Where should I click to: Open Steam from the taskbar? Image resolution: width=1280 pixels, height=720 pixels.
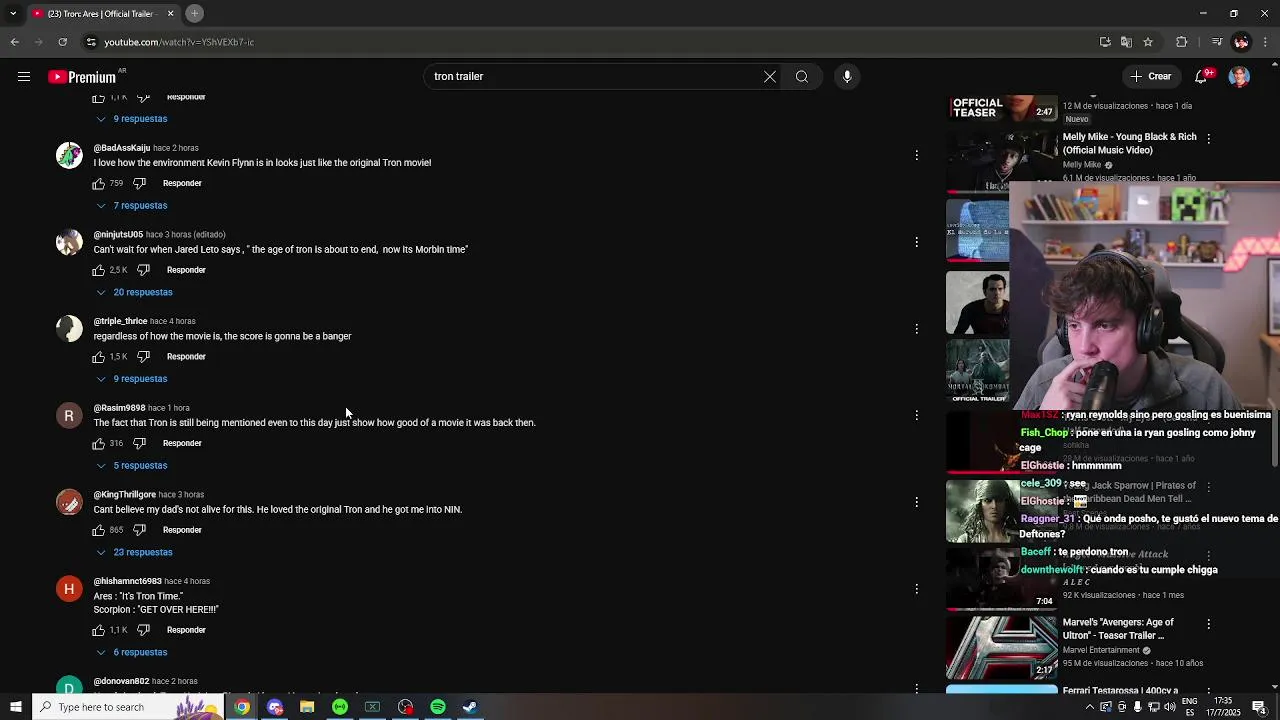[470, 707]
